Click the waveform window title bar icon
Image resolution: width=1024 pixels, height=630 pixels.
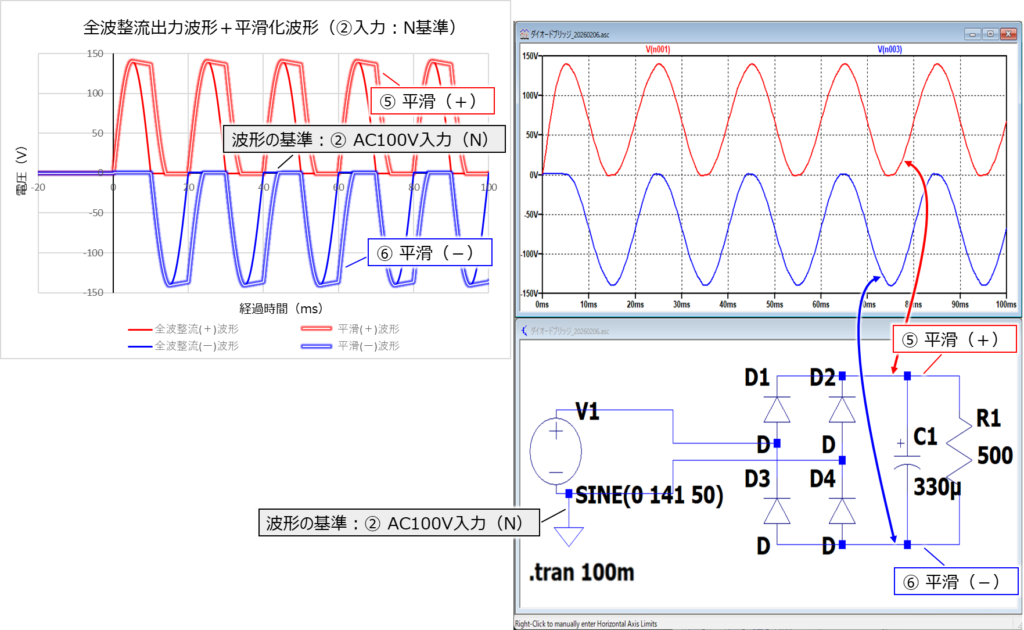pyautogui.click(x=525, y=33)
